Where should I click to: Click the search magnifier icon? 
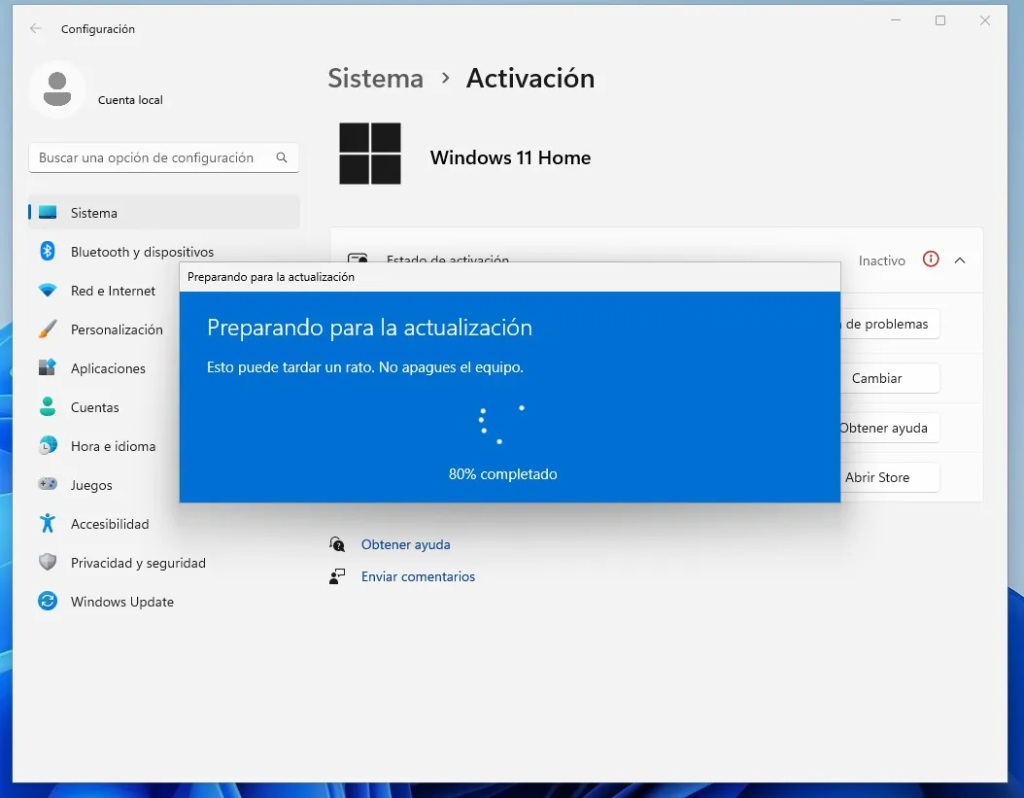tap(281, 157)
